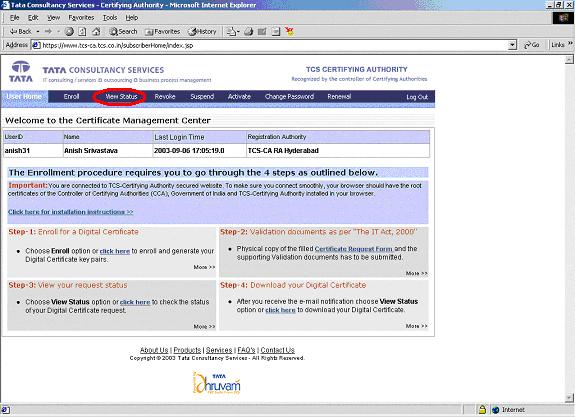Open the Favorites menu
This screenshot has width=575, height=418.
click(x=81, y=18)
